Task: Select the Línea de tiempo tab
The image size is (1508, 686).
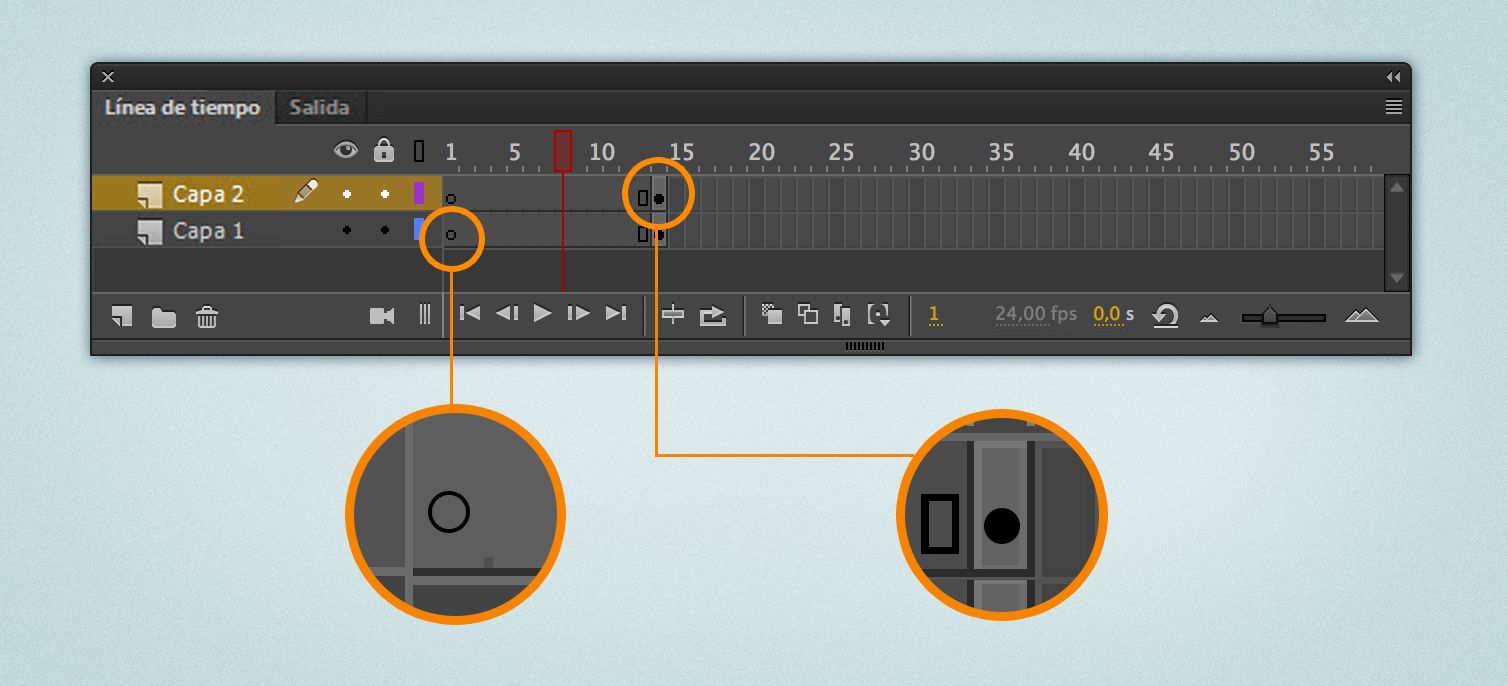Action: (183, 107)
